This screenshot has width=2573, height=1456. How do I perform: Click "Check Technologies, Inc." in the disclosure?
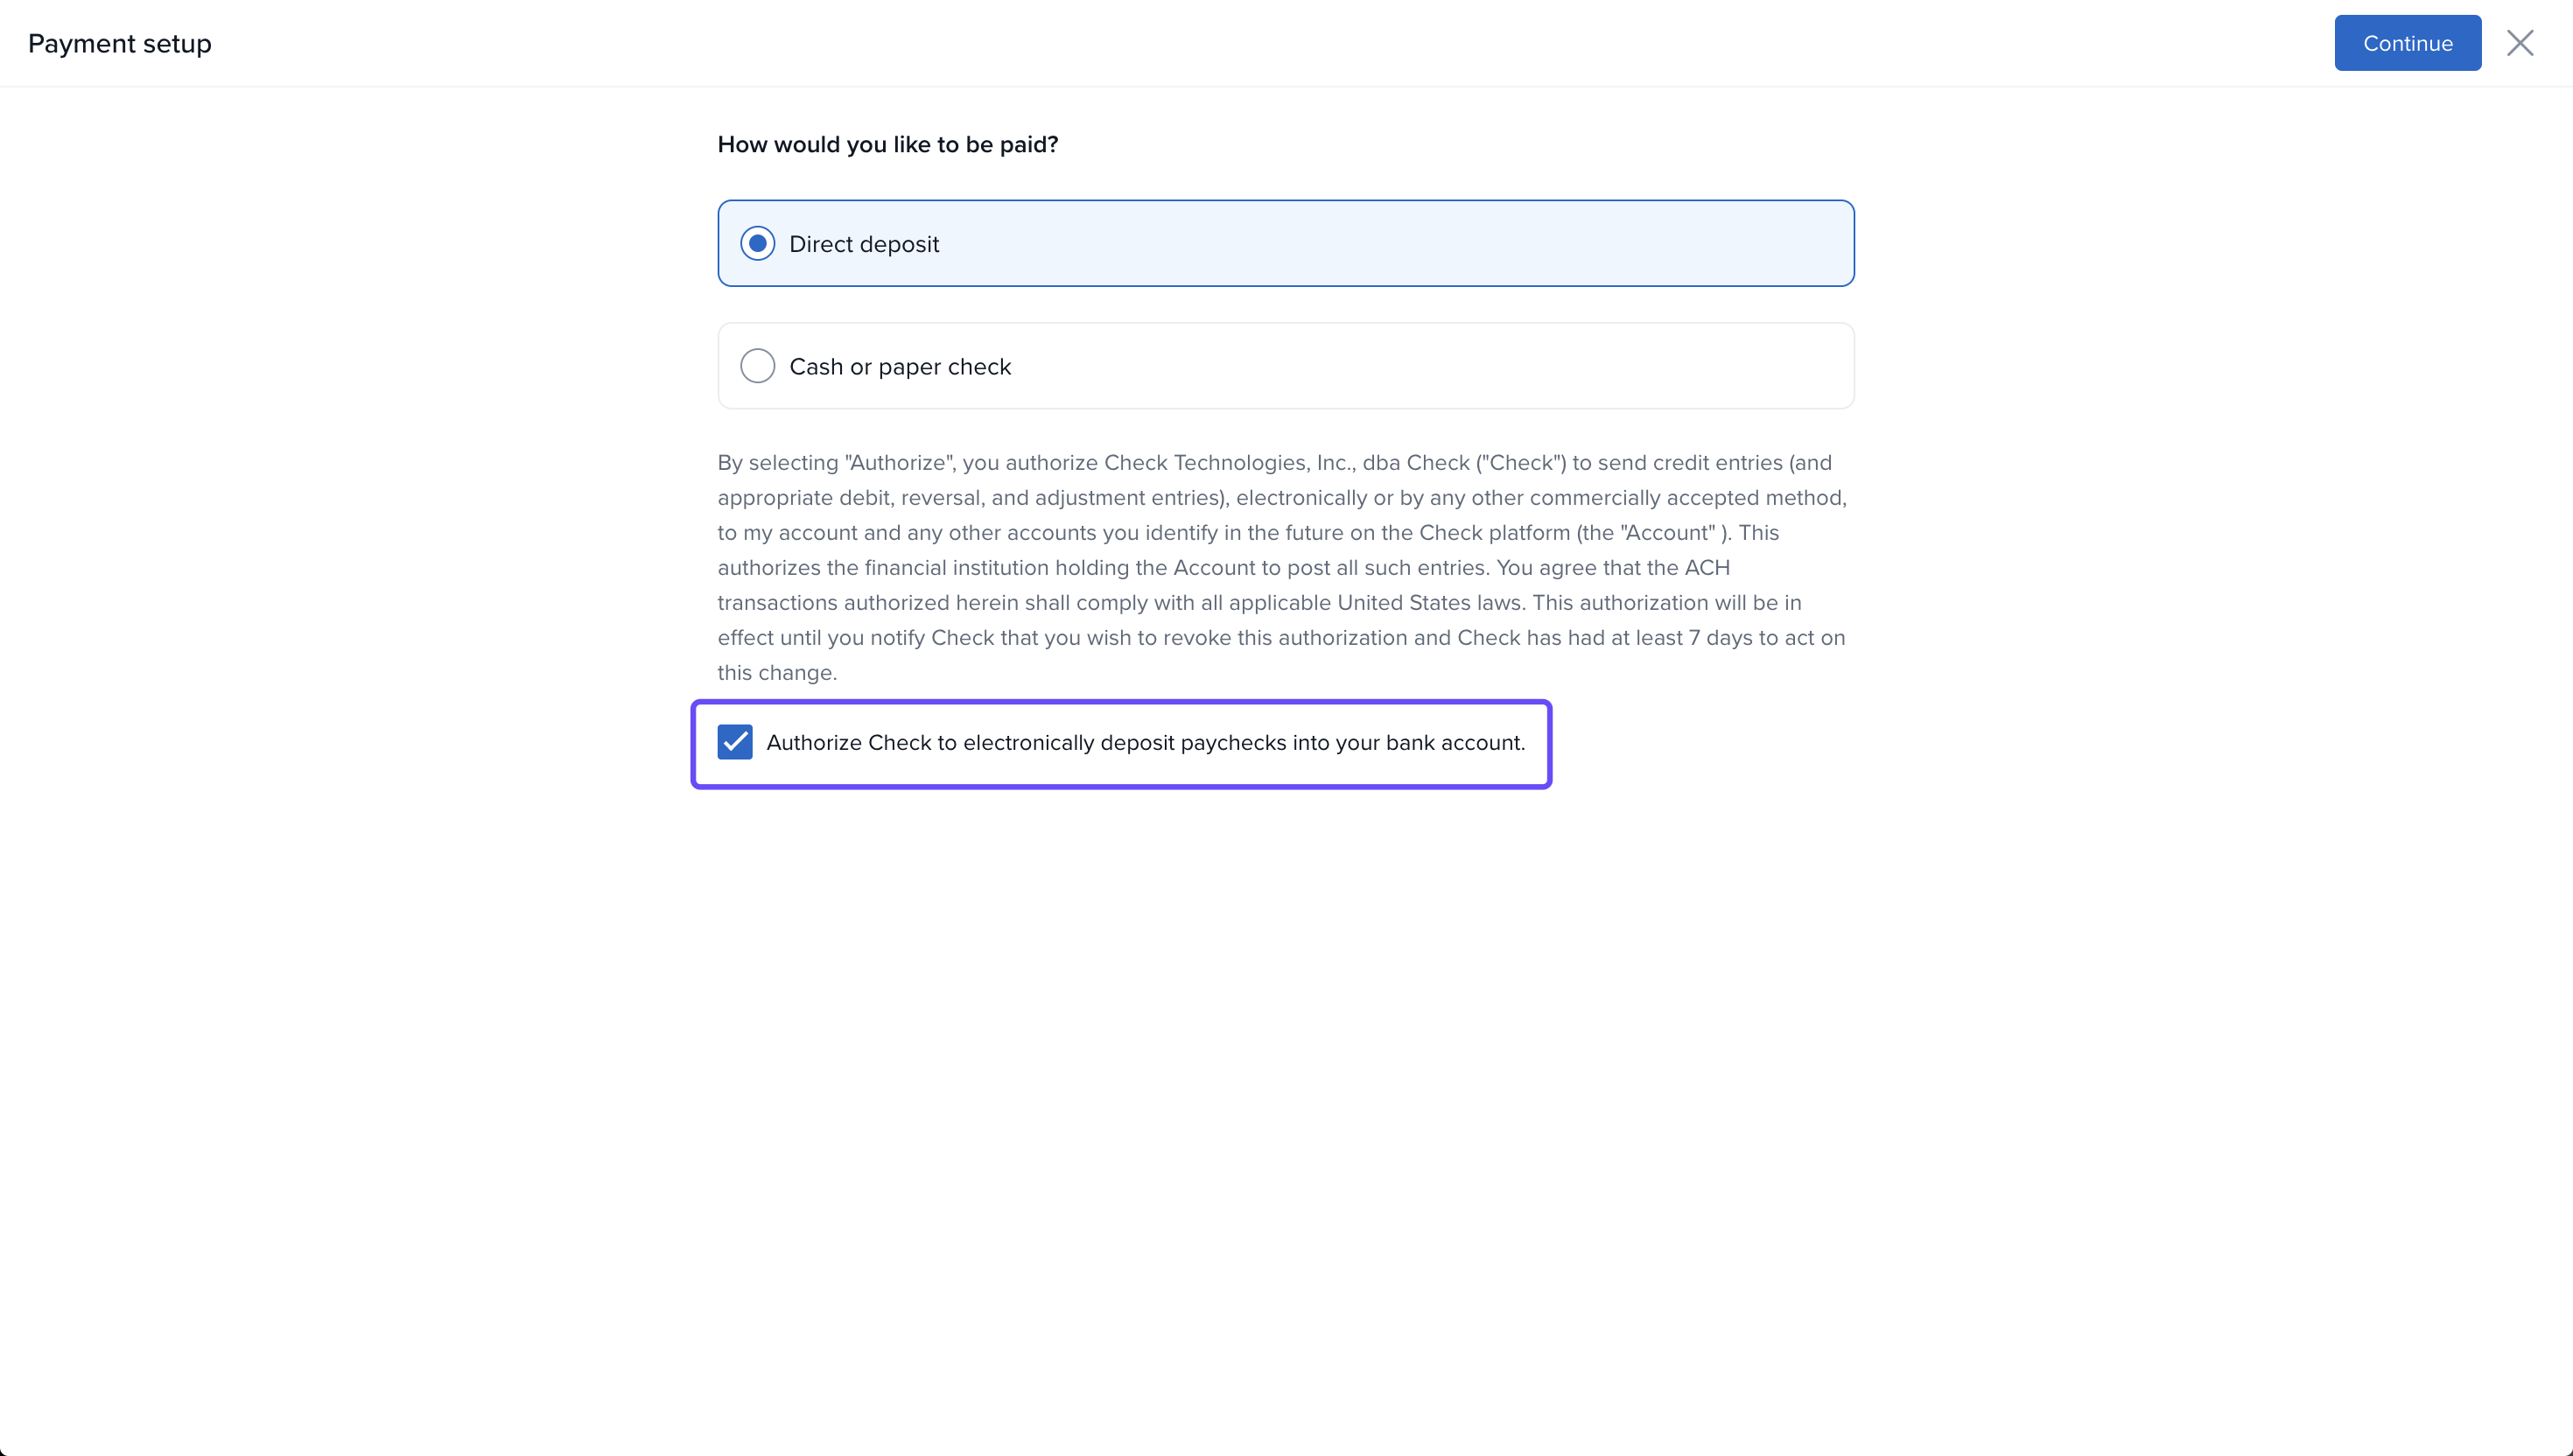[1230, 463]
